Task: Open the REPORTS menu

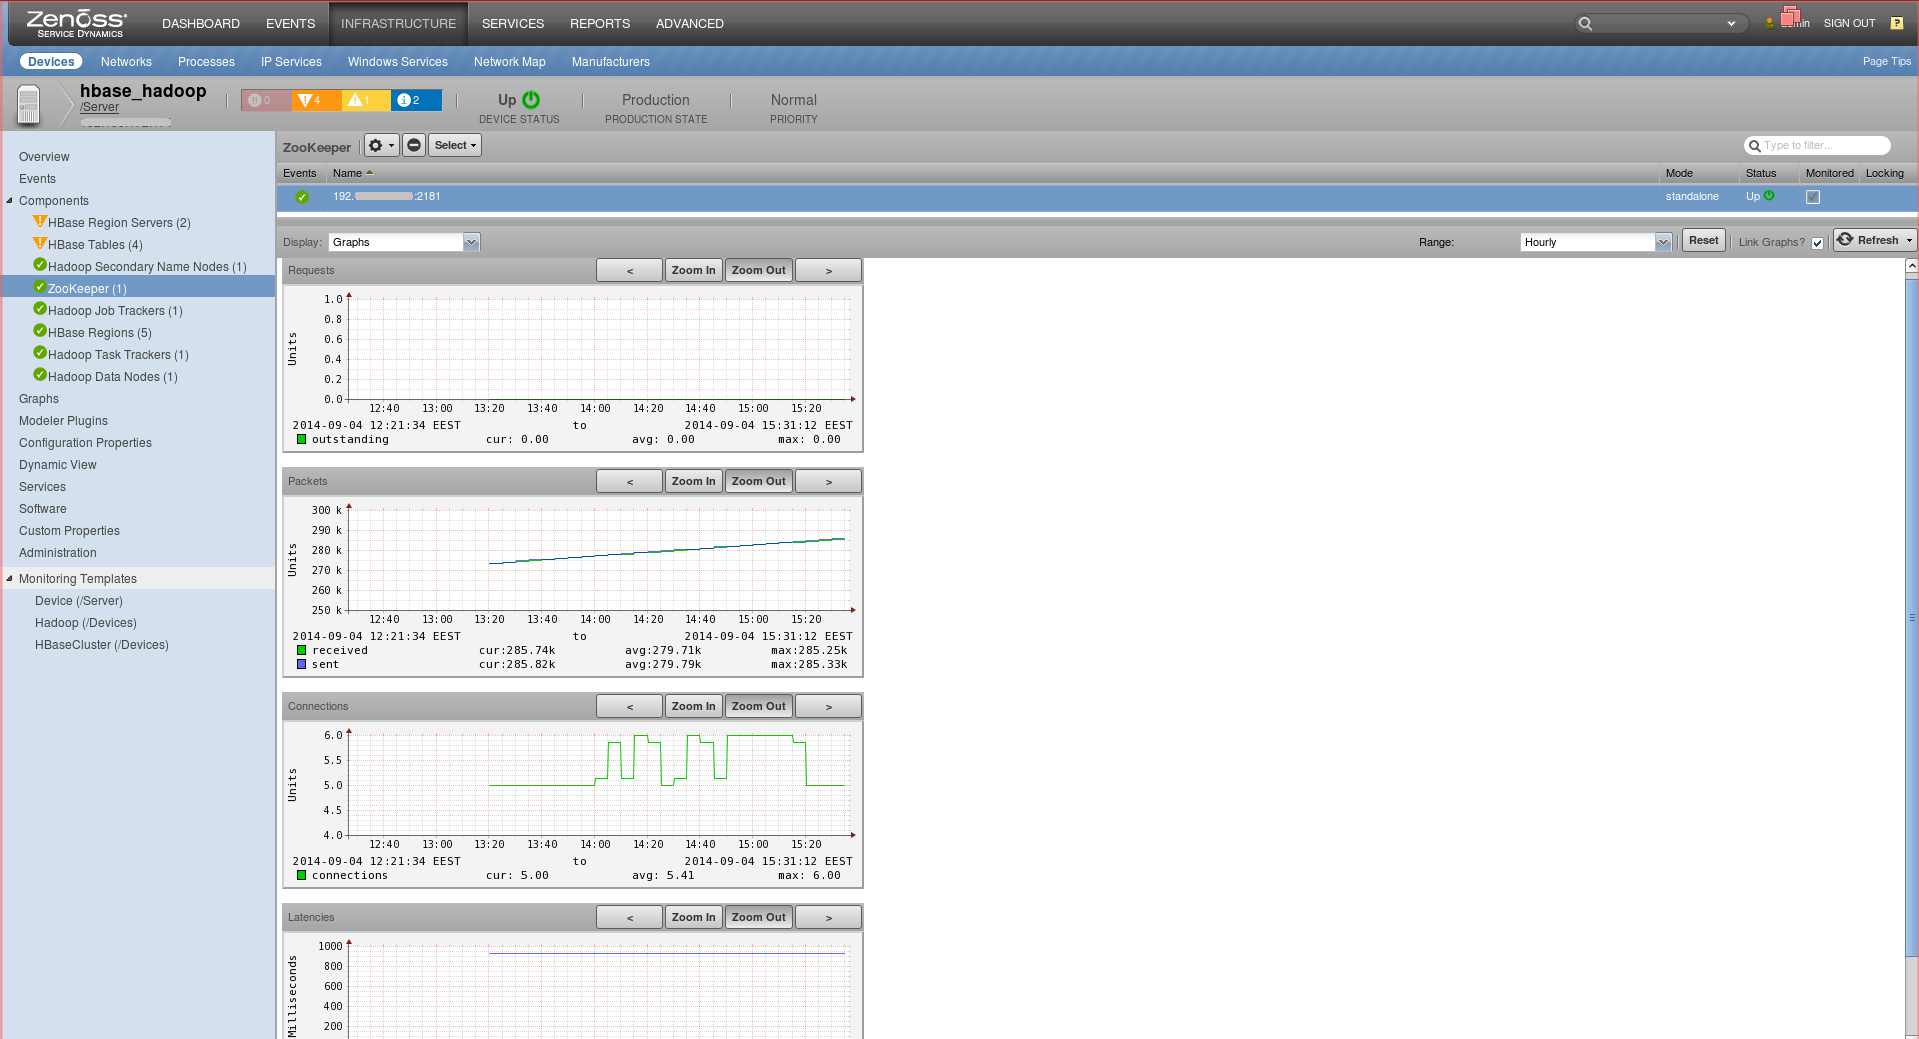Action: [x=600, y=24]
